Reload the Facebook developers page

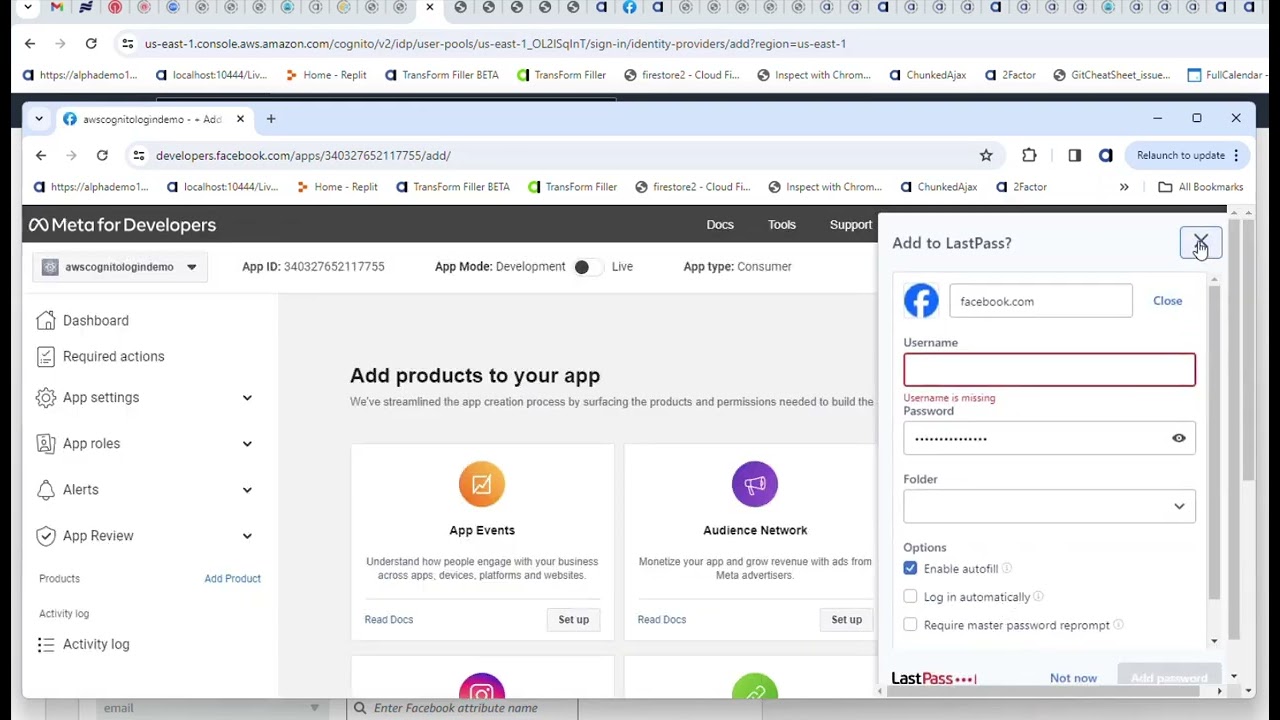(102, 155)
